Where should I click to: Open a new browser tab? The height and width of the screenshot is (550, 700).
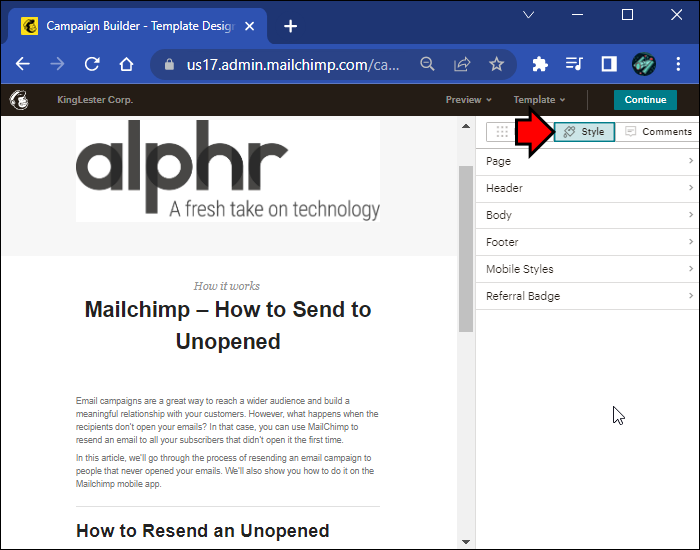pyautogui.click(x=290, y=26)
